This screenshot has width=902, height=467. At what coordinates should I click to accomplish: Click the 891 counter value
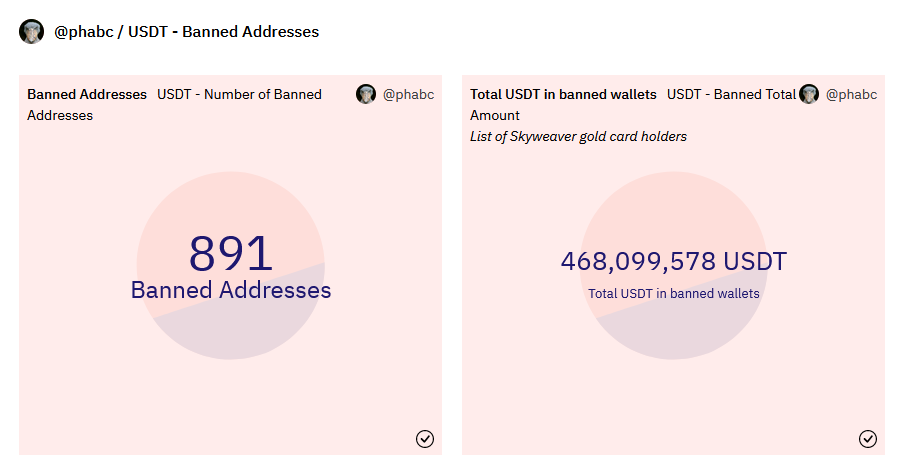(231, 254)
